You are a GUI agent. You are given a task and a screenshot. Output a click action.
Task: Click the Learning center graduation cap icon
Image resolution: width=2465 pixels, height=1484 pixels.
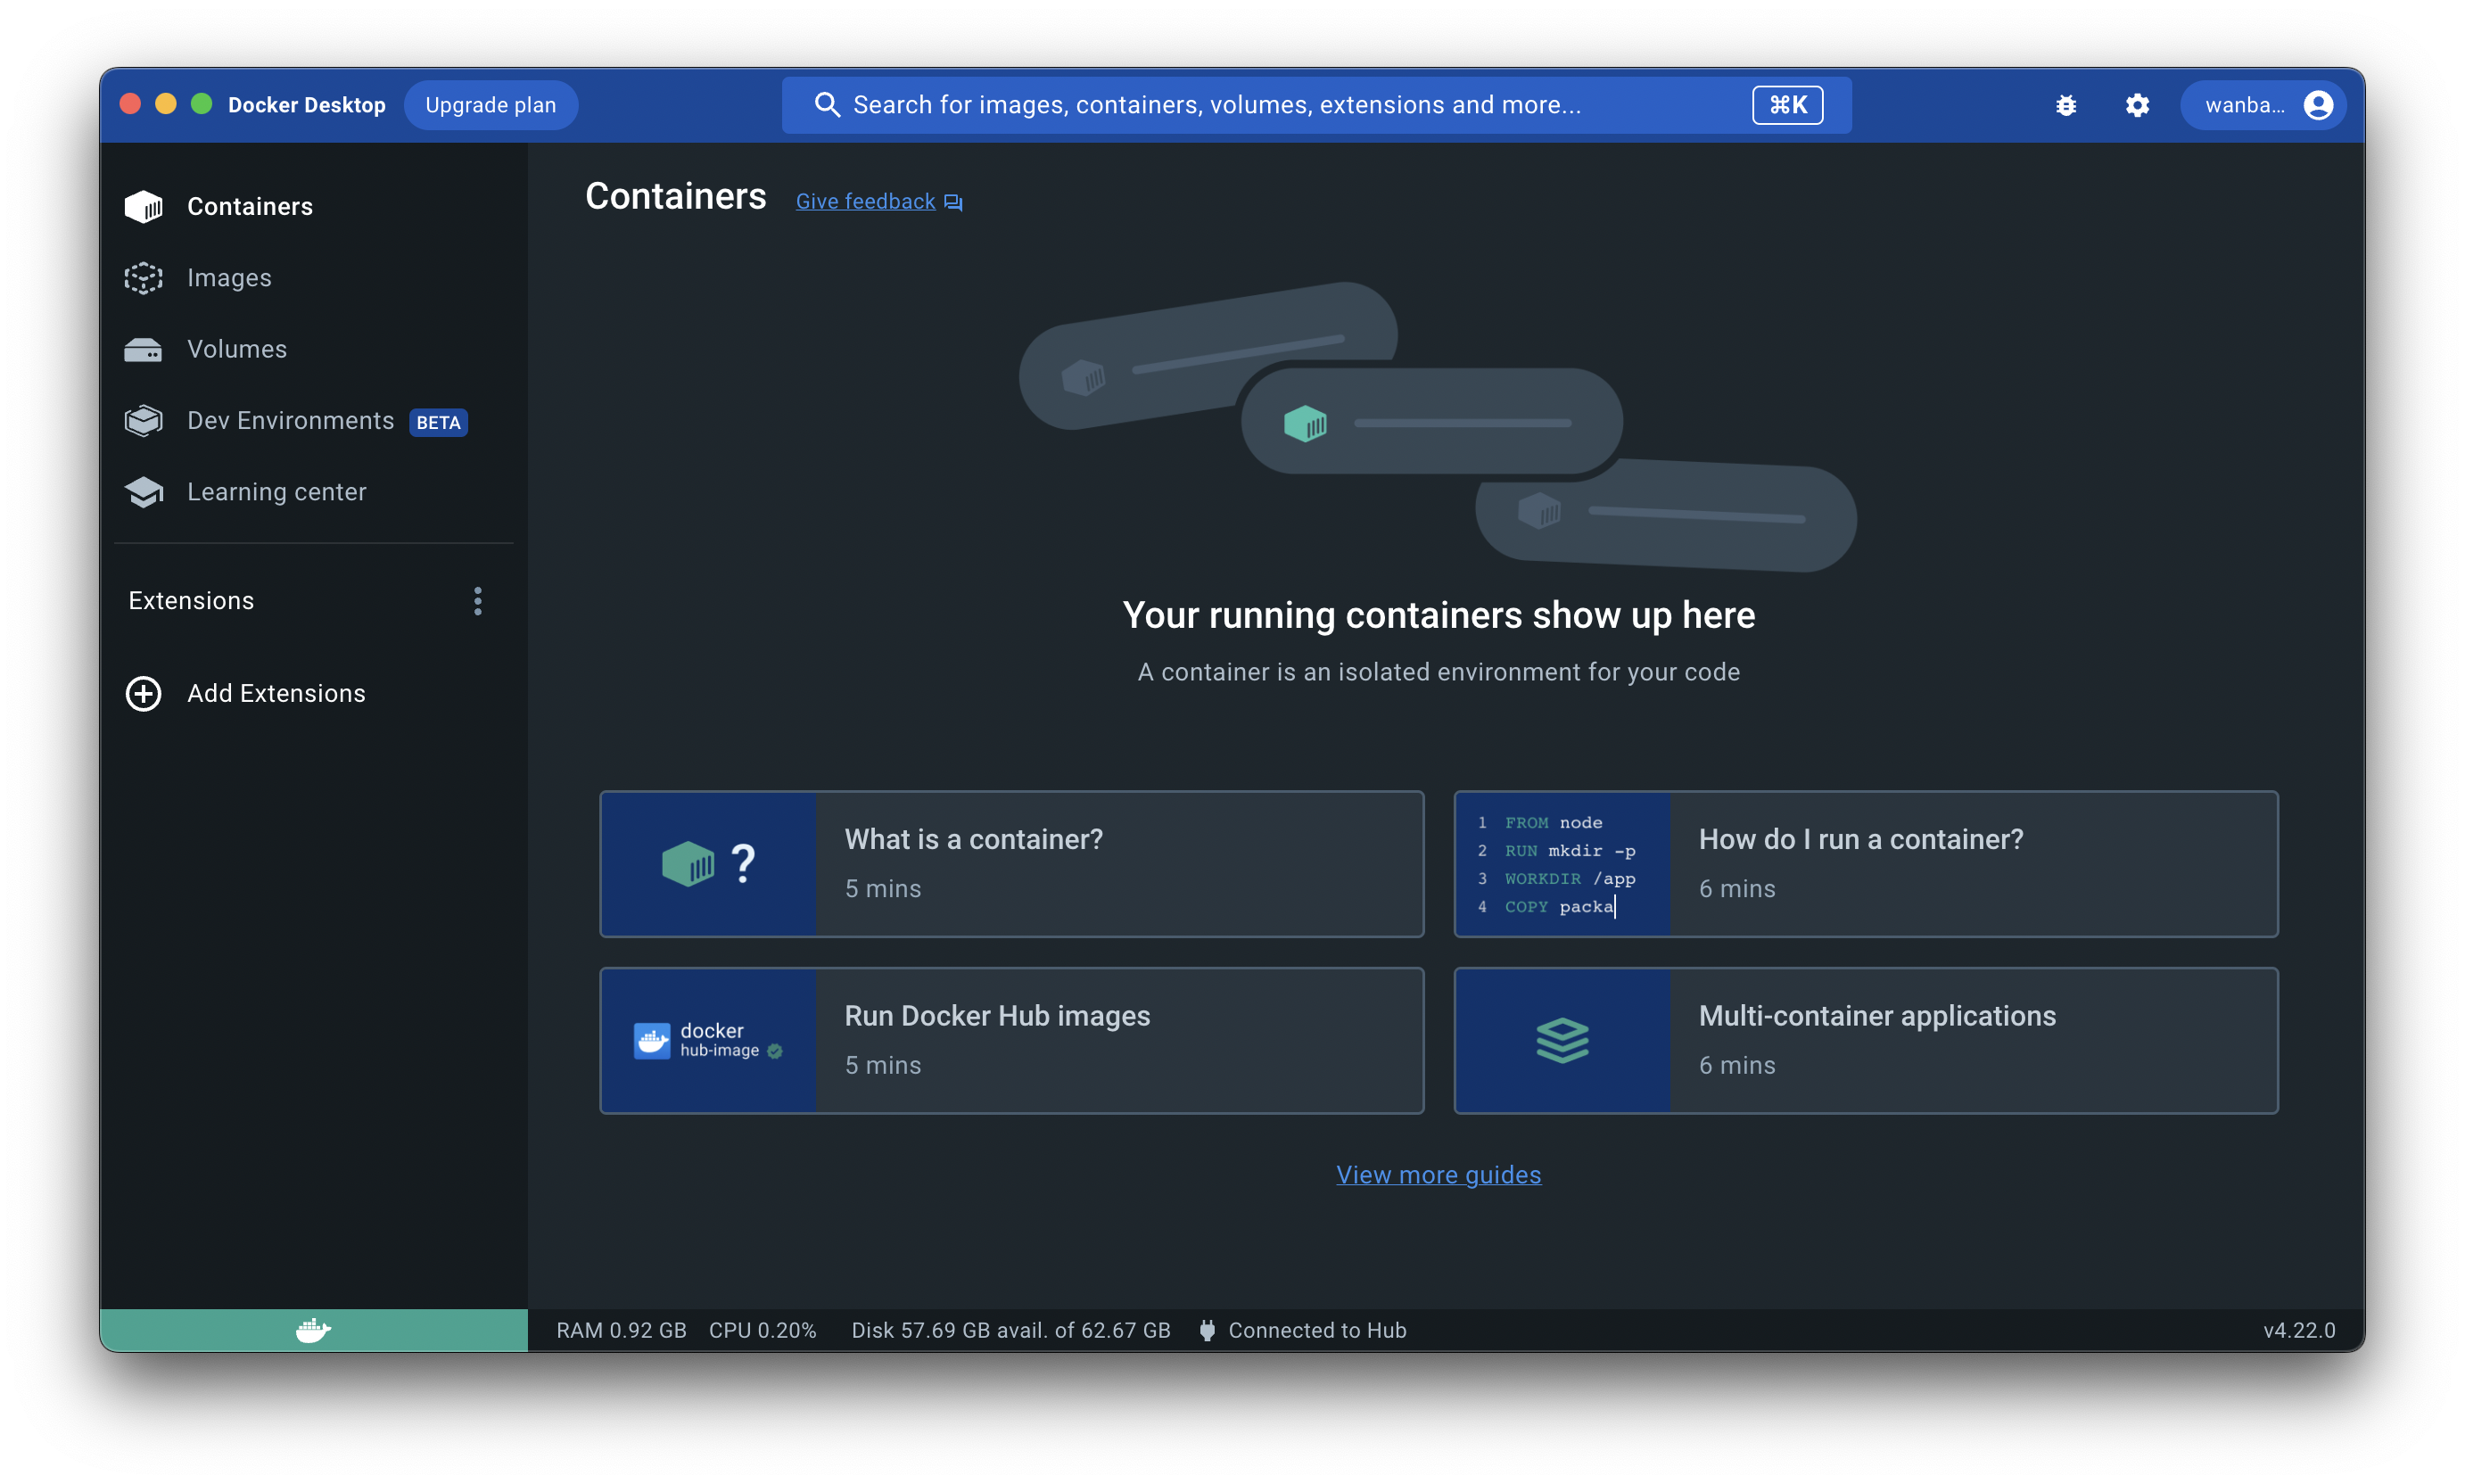[143, 492]
